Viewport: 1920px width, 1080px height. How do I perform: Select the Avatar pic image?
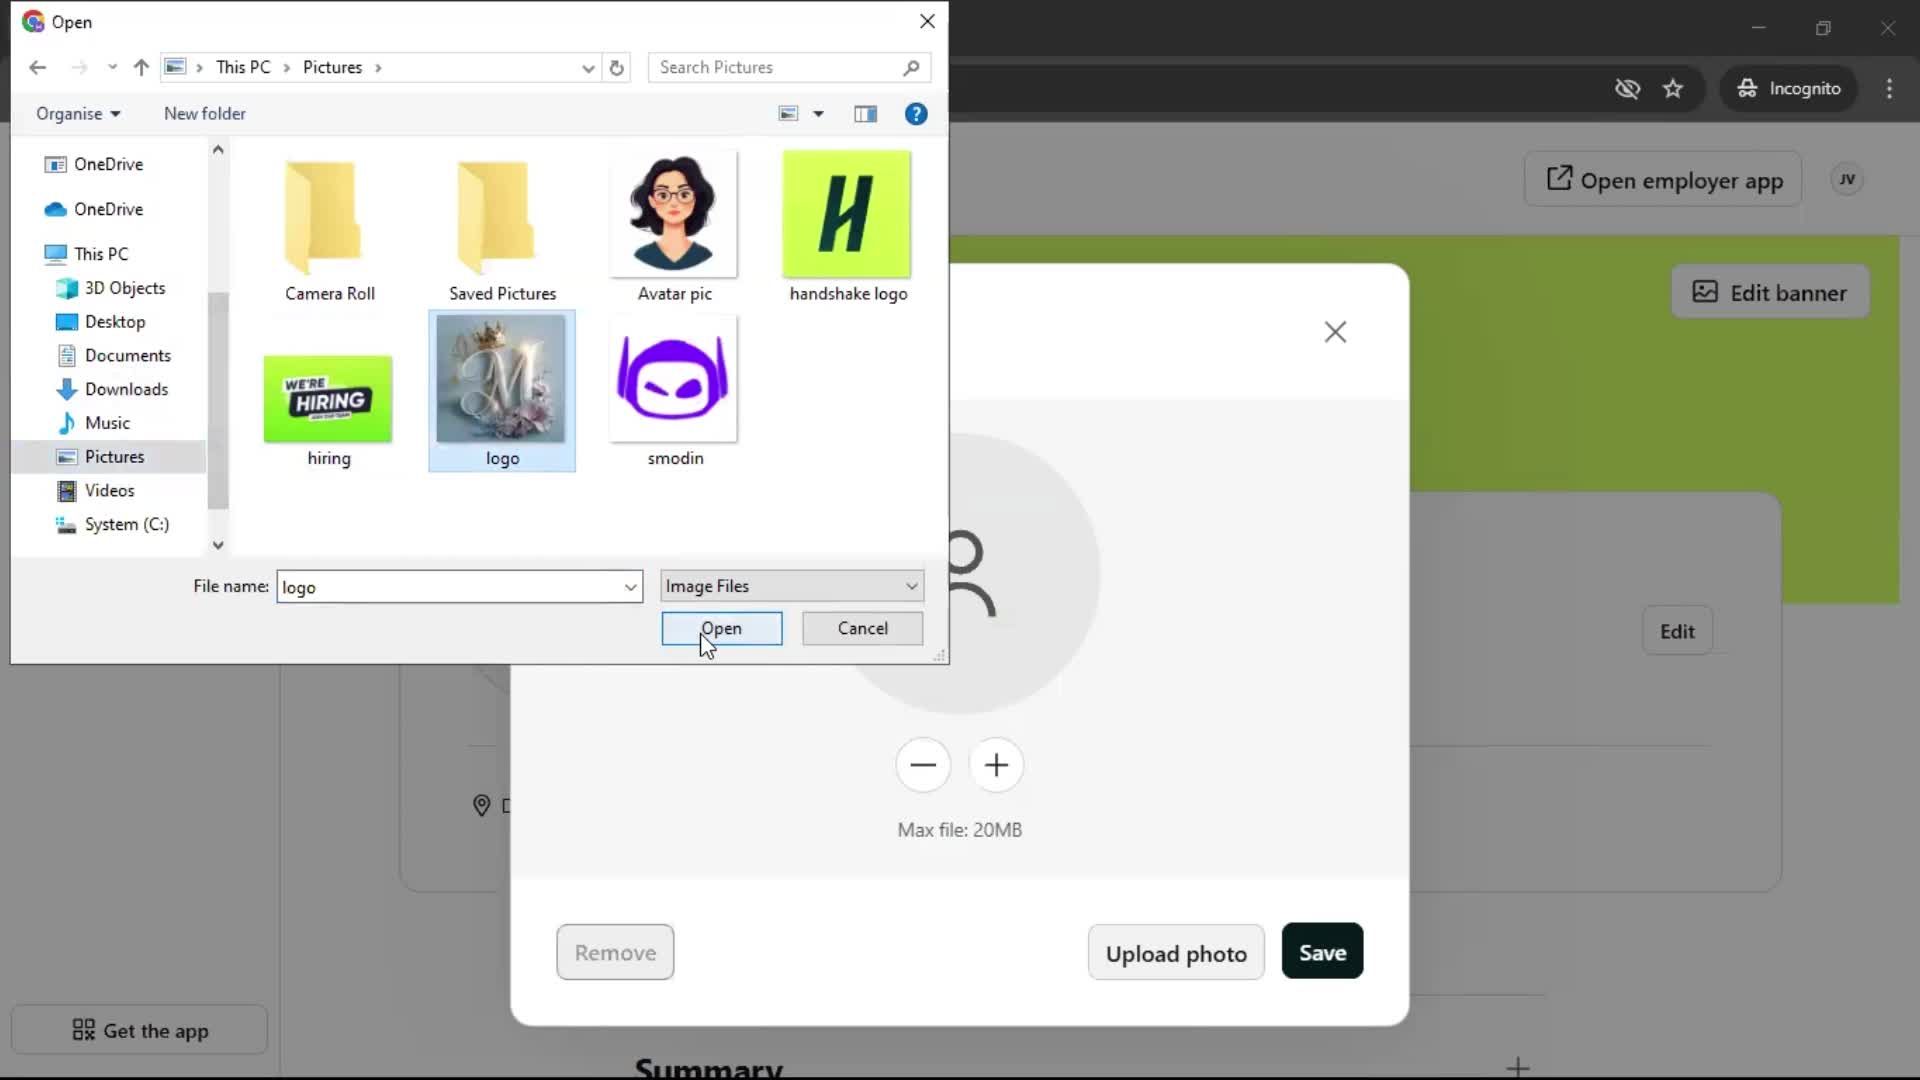674,228
